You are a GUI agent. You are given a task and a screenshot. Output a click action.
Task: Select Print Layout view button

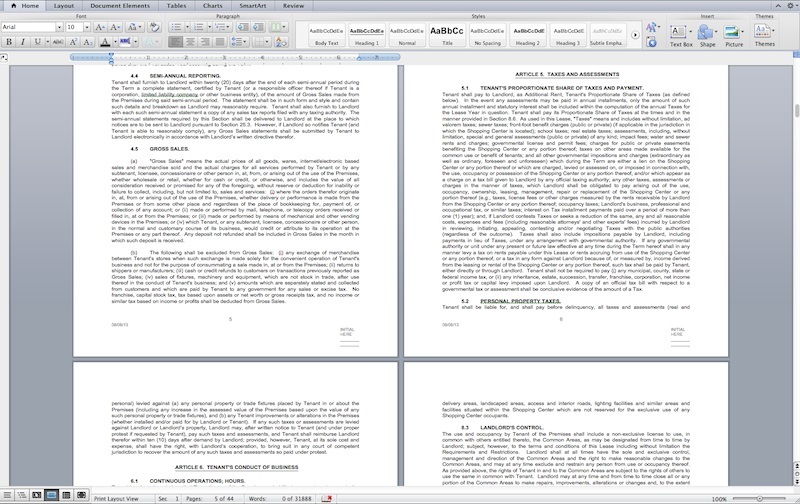pos(52,495)
